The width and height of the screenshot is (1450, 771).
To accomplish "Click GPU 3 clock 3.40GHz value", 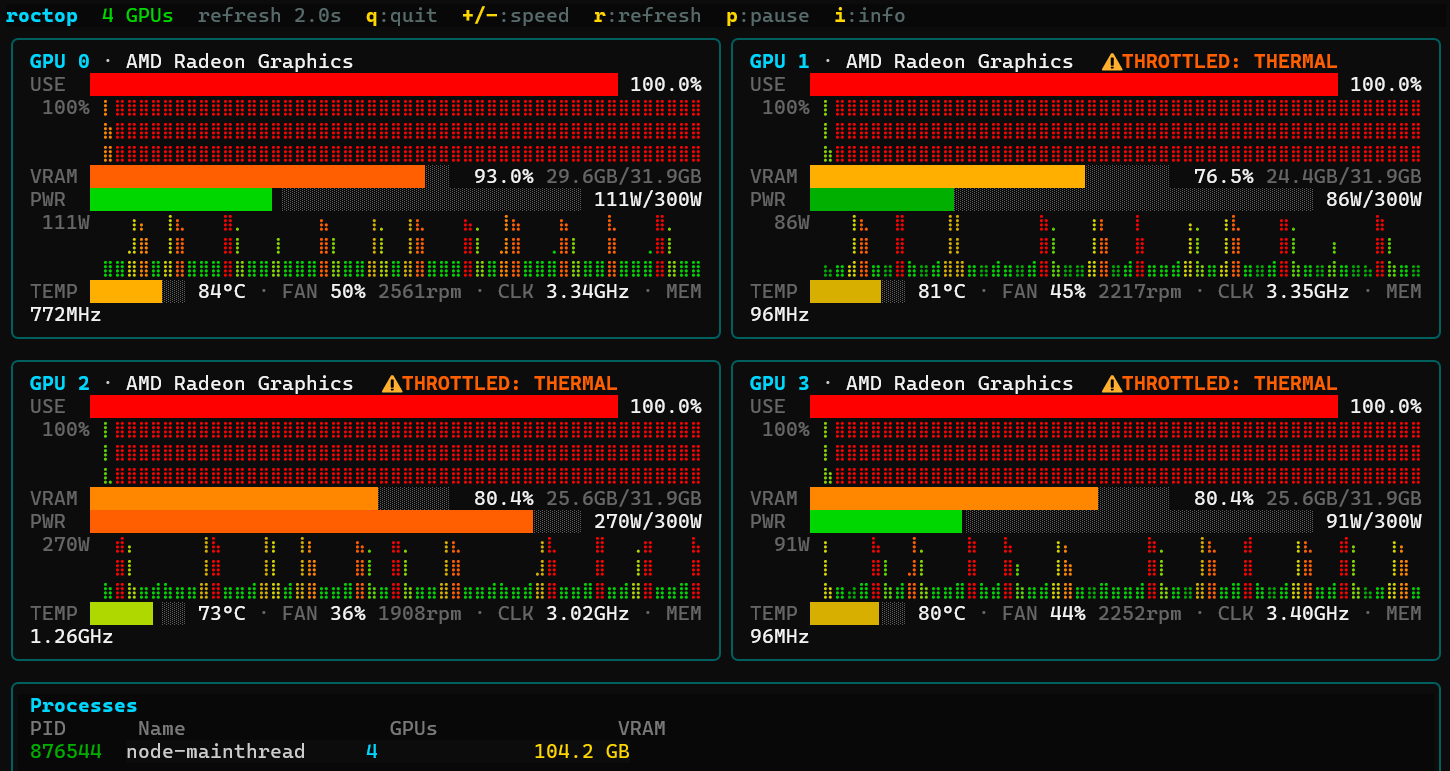I will 1307,613.
